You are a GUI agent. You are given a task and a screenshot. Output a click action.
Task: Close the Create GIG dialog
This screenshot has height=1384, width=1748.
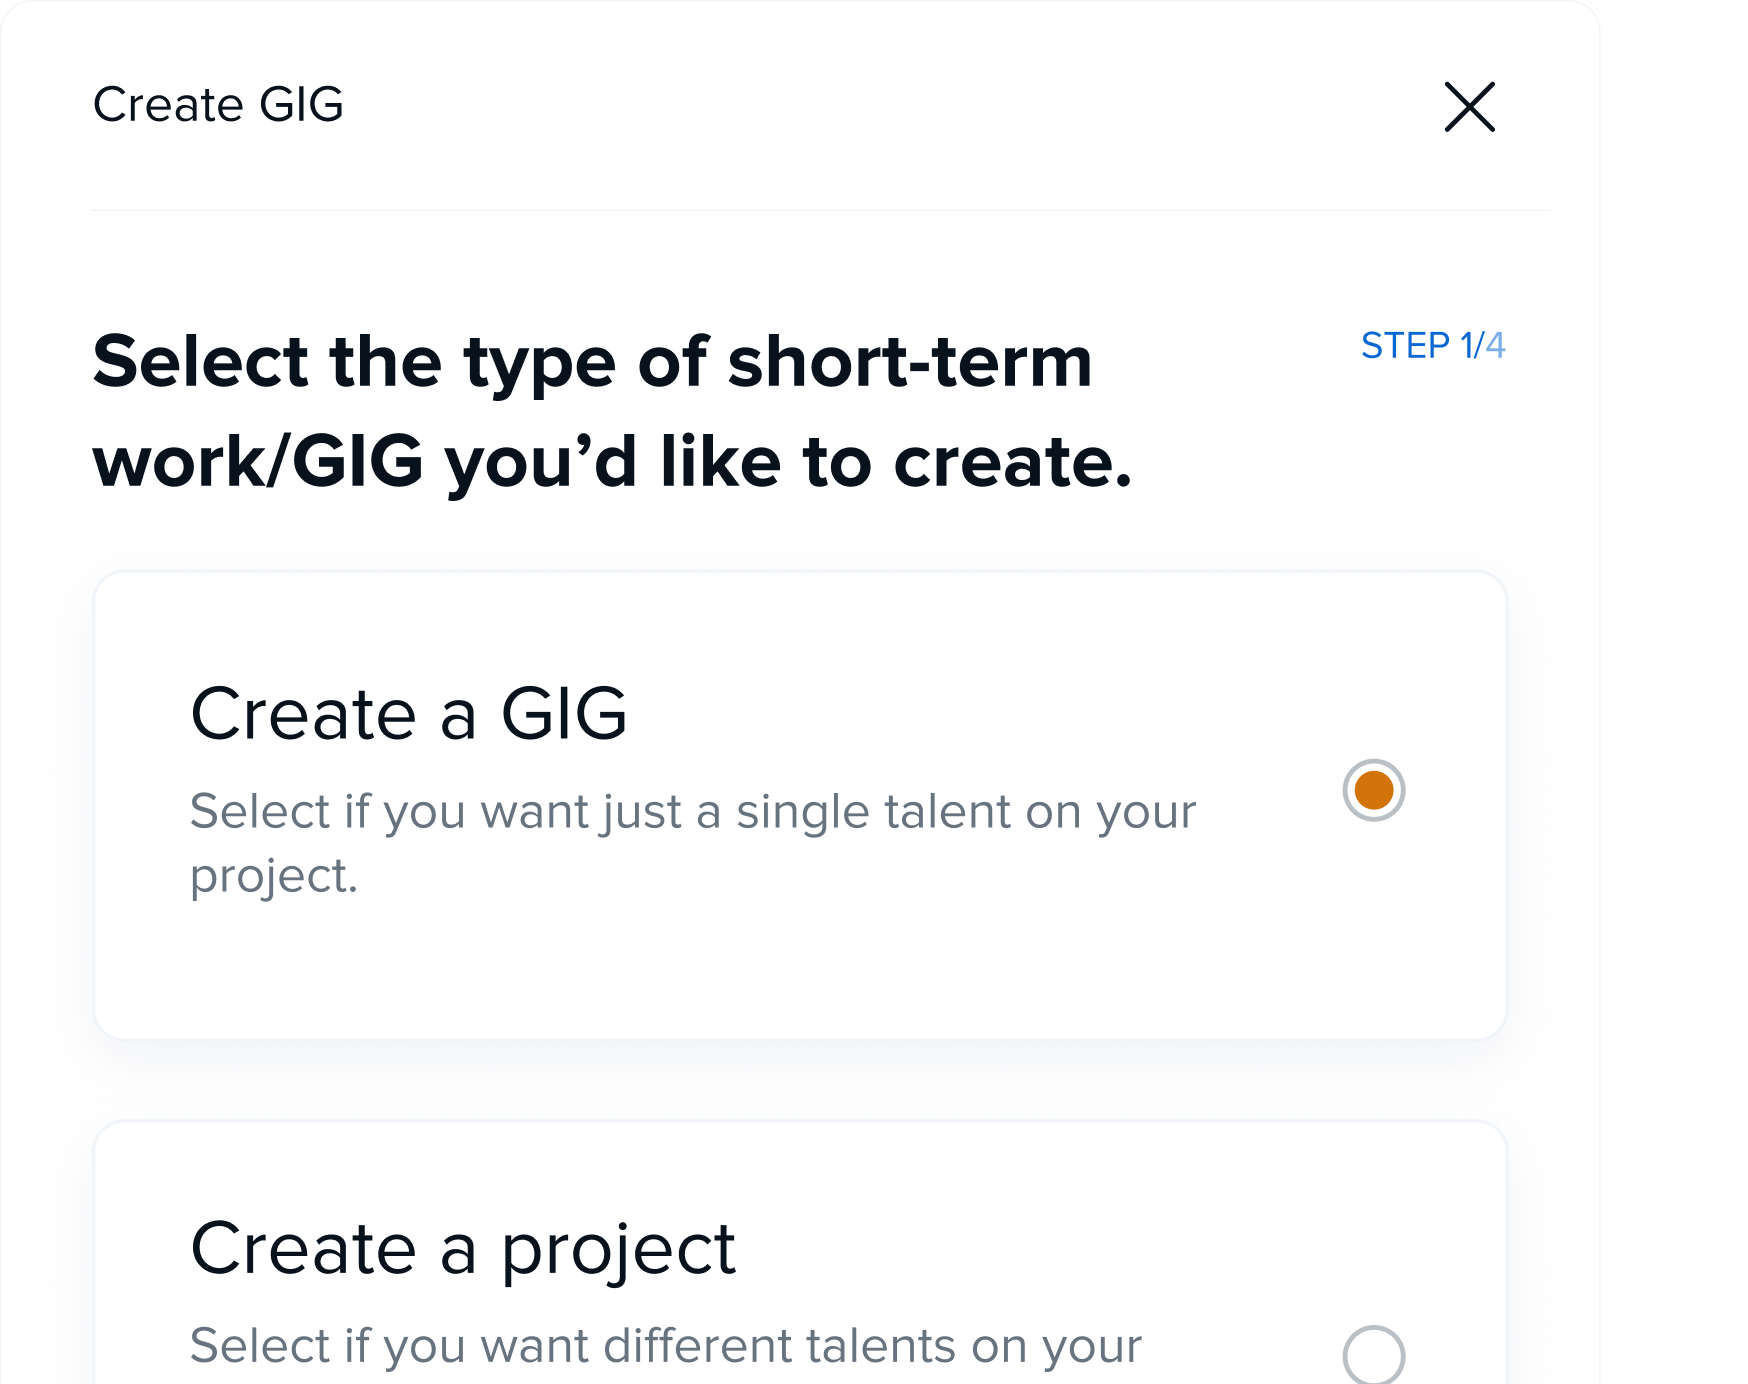(x=1469, y=107)
